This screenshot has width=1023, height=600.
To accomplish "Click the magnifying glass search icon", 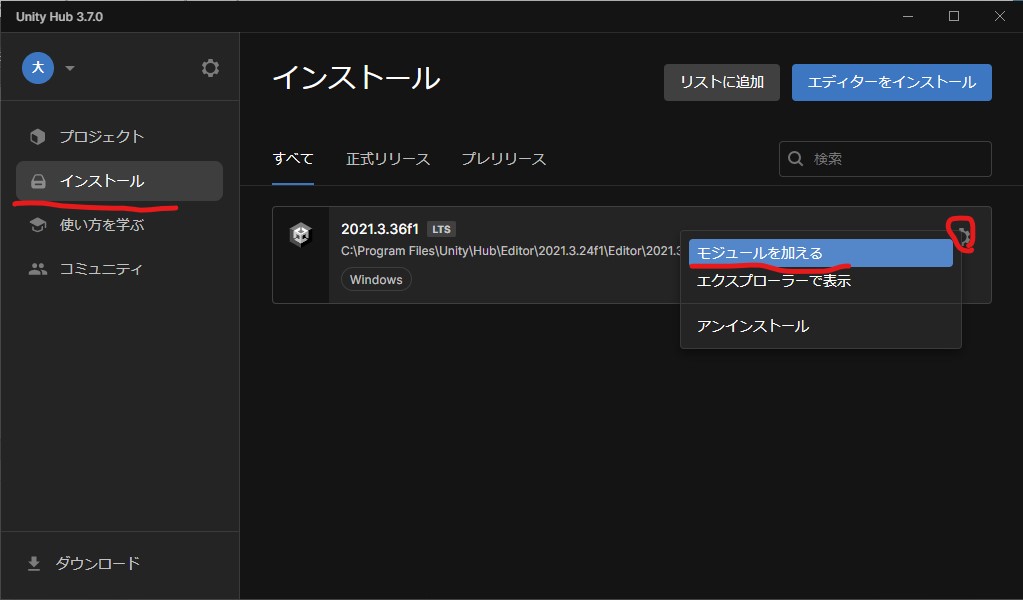I will tap(796, 159).
